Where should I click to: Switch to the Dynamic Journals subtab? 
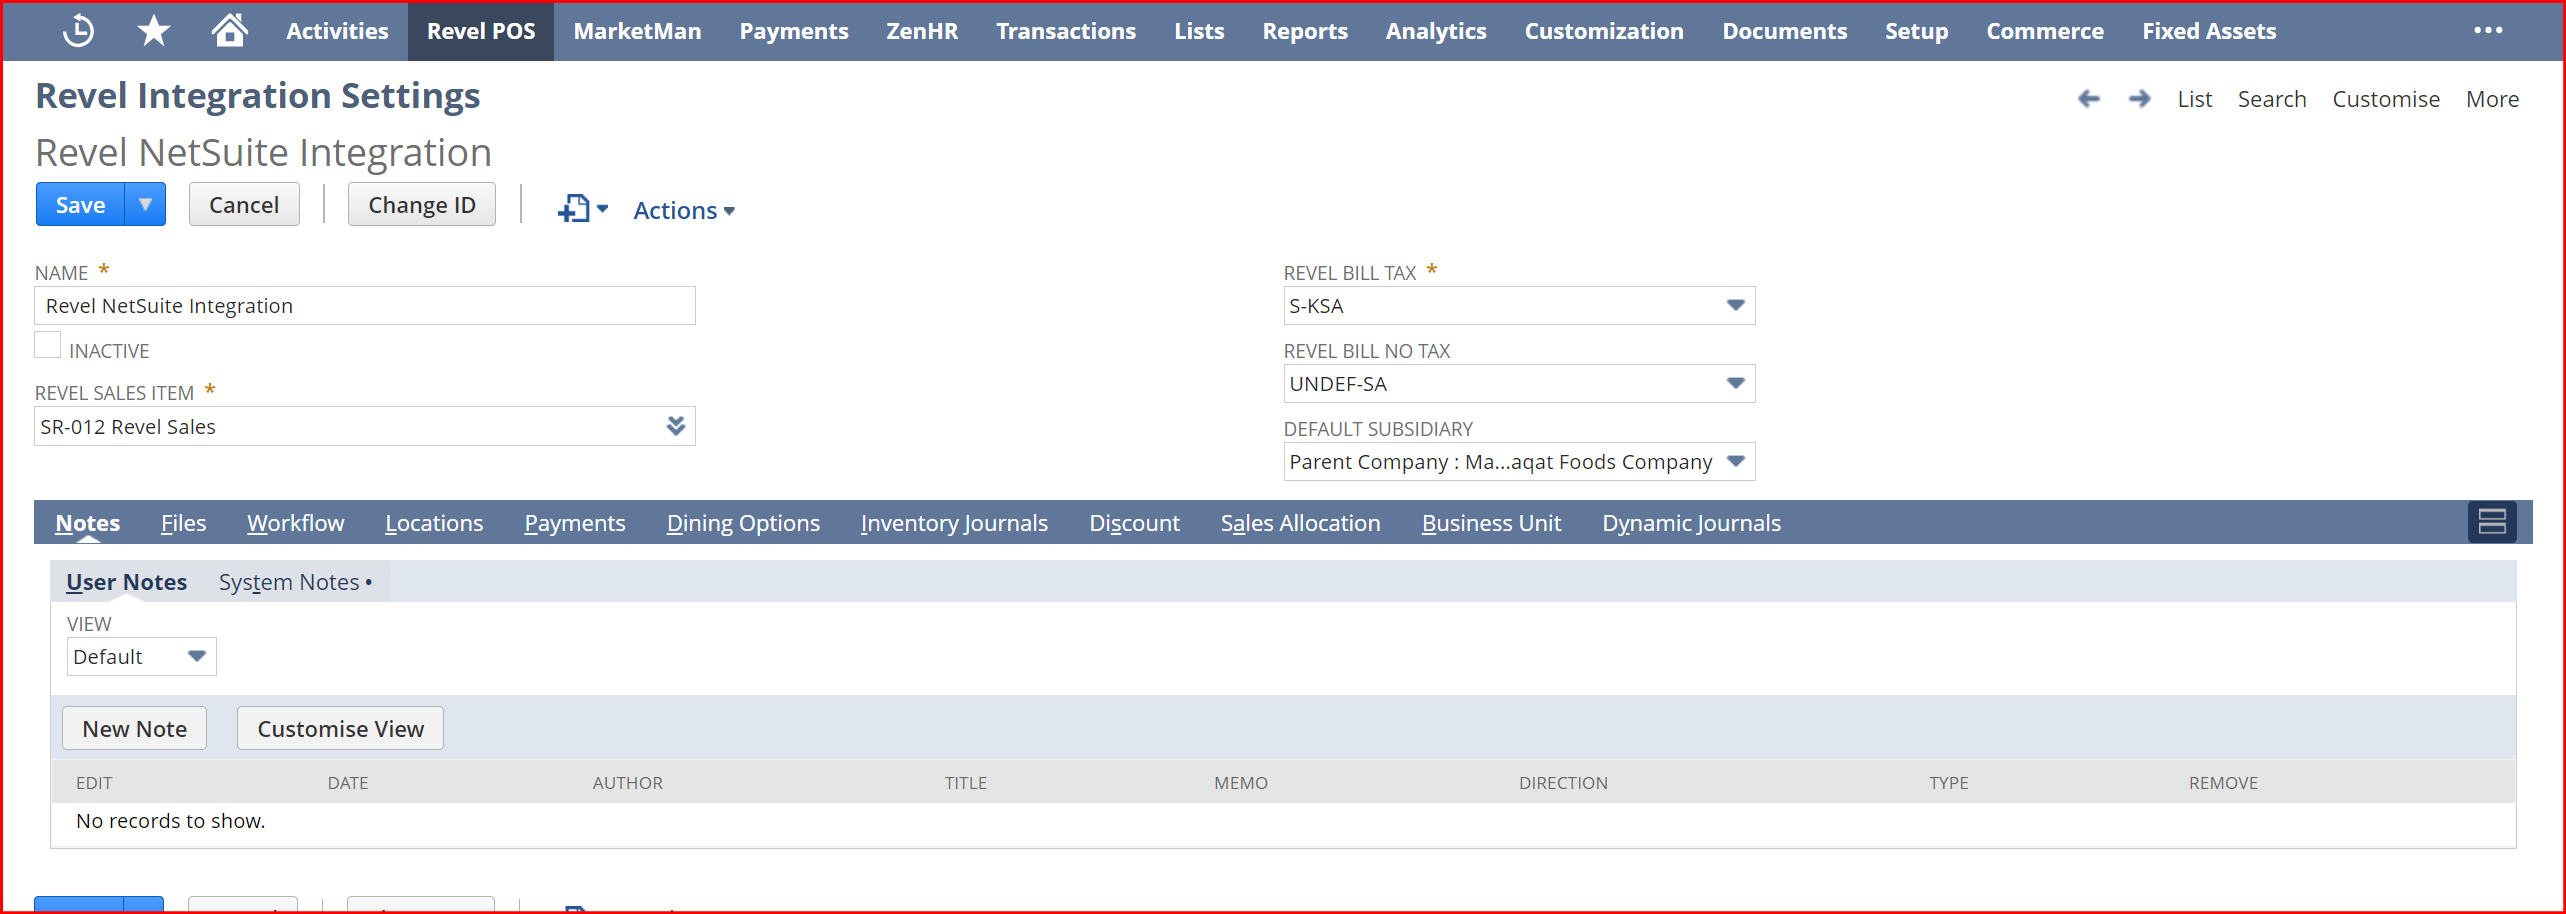click(1691, 523)
